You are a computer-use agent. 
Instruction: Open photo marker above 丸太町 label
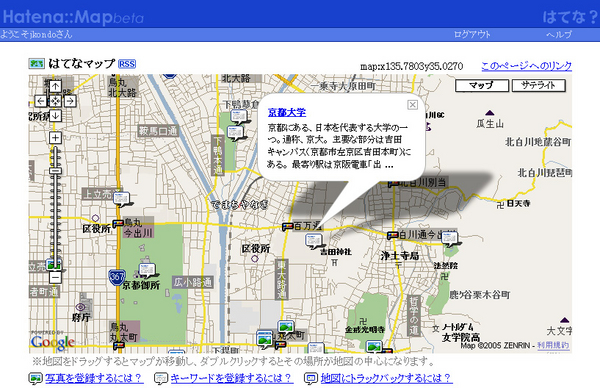(x=286, y=327)
